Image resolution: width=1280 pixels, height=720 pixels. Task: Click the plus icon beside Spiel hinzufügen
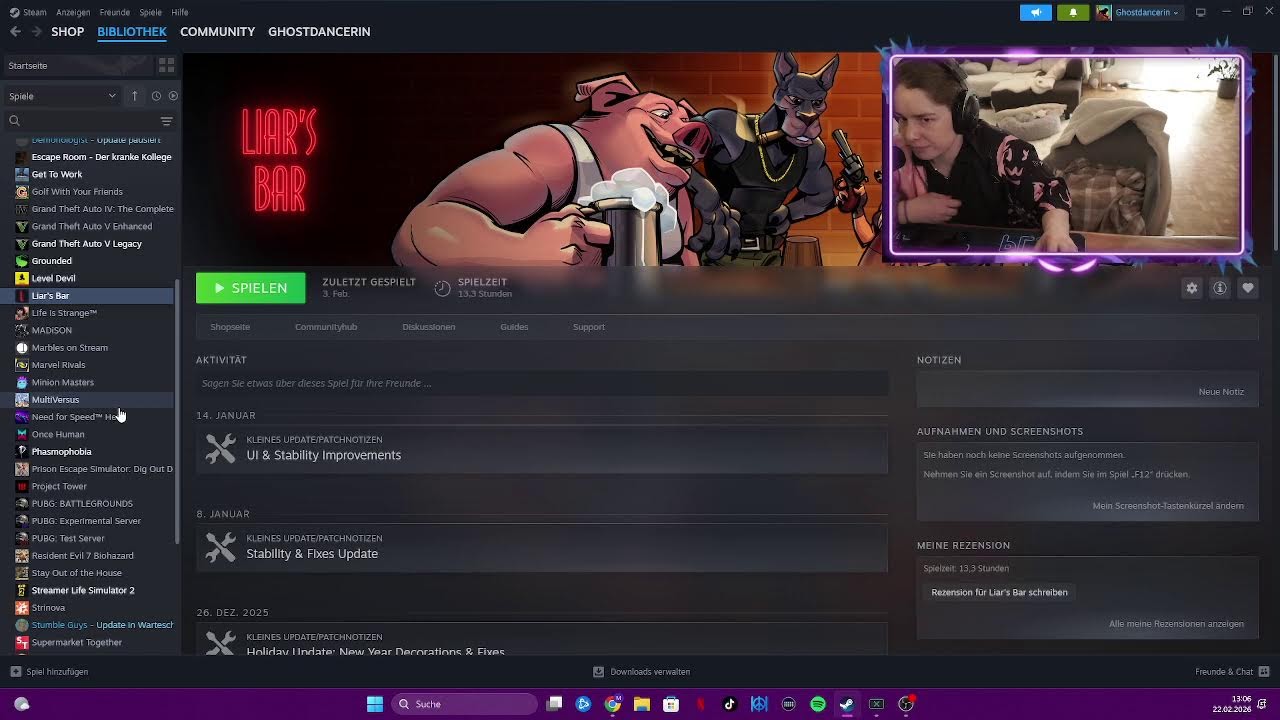[15, 672]
